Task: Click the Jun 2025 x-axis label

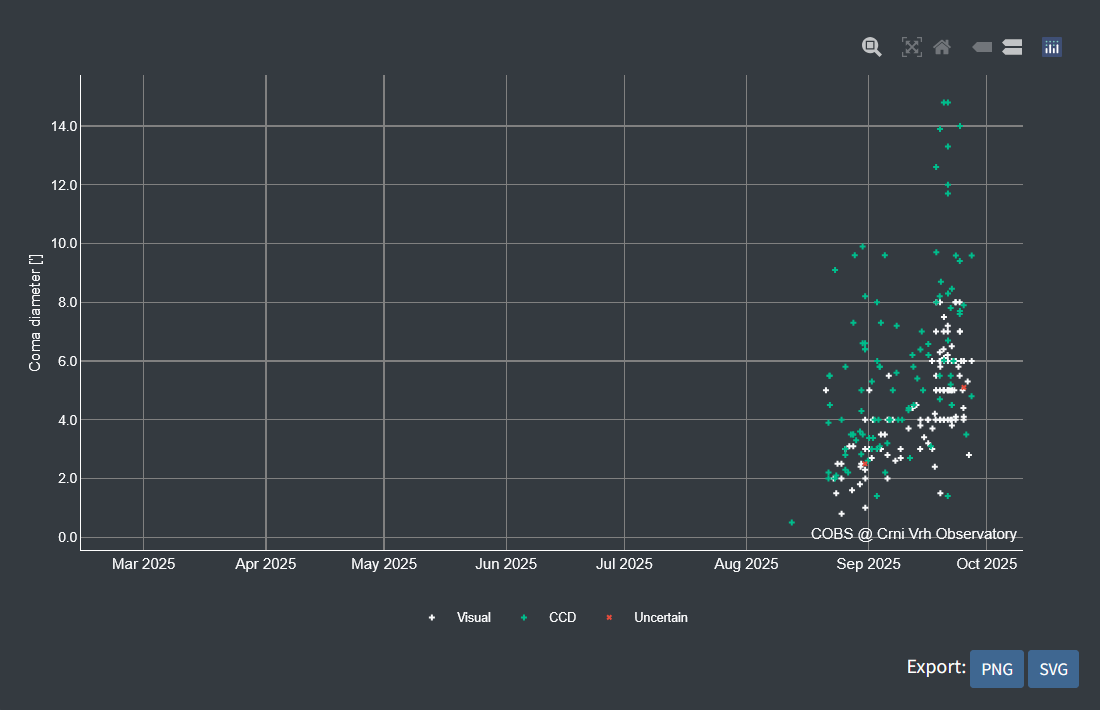Action: (x=505, y=565)
